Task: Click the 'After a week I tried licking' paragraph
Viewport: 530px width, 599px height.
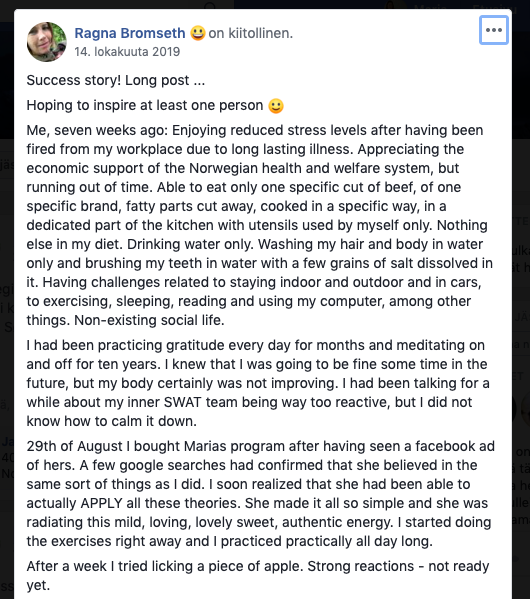Action: (x=258, y=575)
